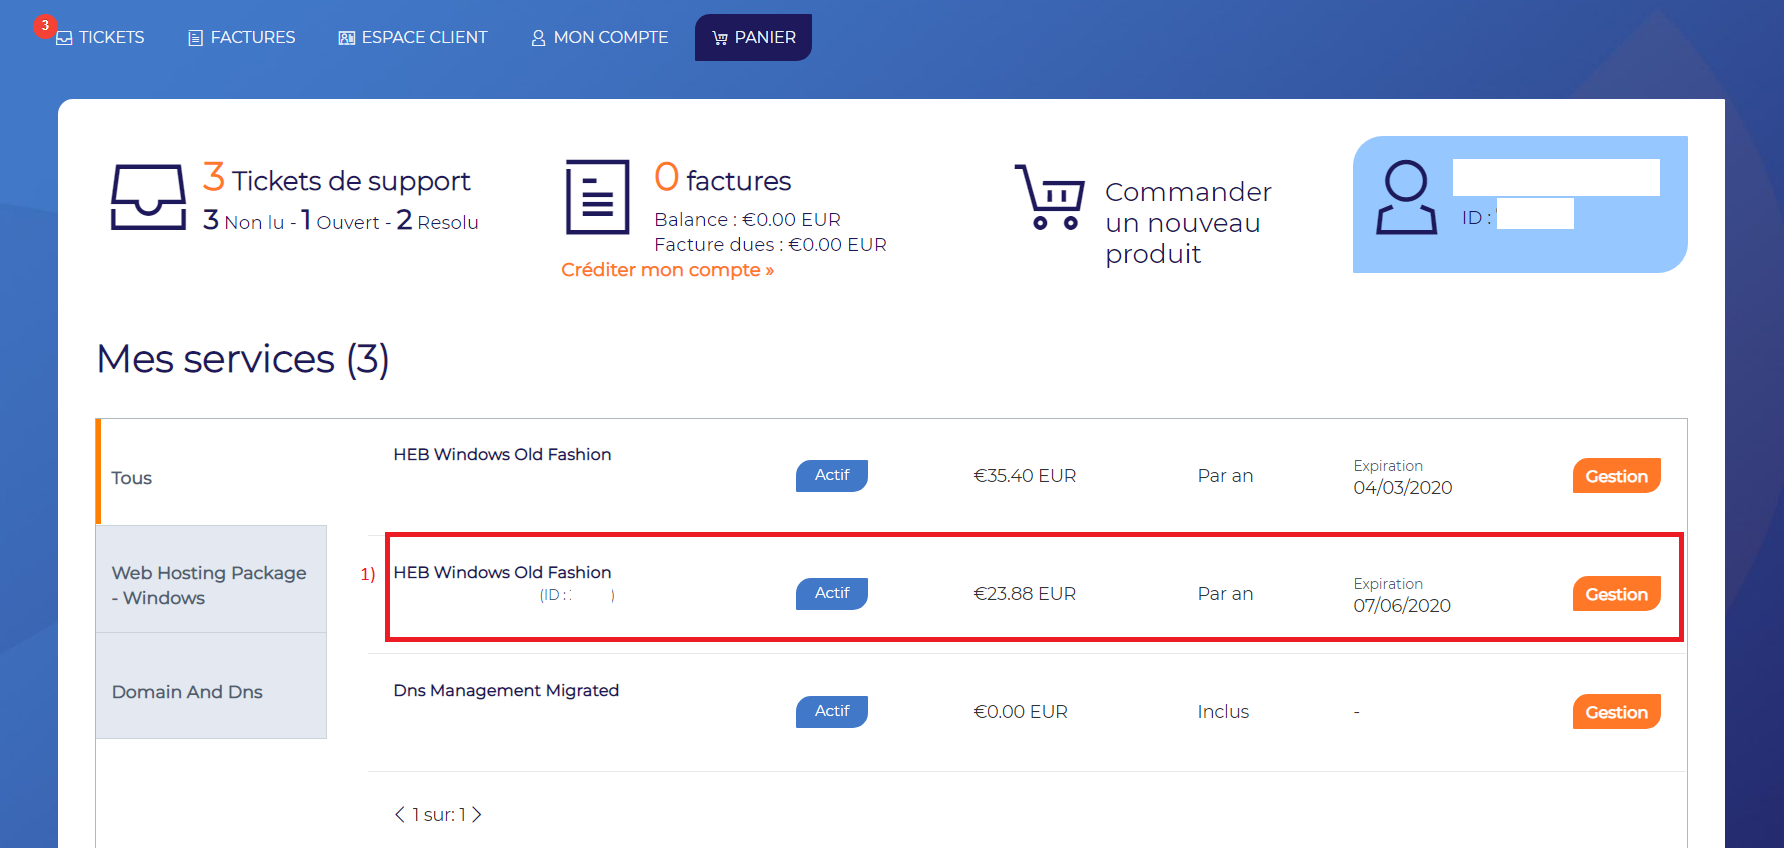The height and width of the screenshot is (848, 1784).
Task: Click Actif status of €23.88 EUR service
Action: 832,594
